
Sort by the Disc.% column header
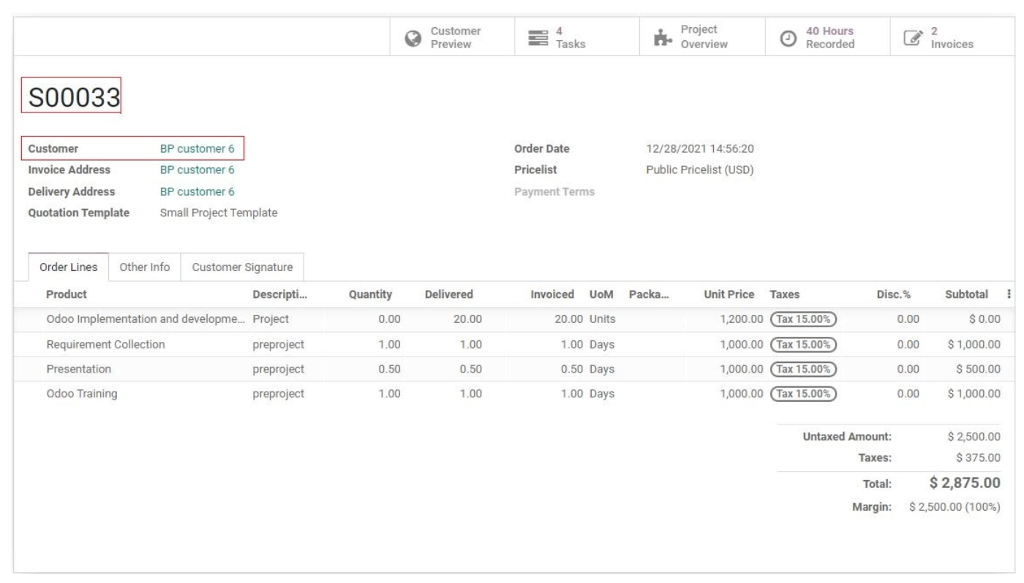pos(893,294)
